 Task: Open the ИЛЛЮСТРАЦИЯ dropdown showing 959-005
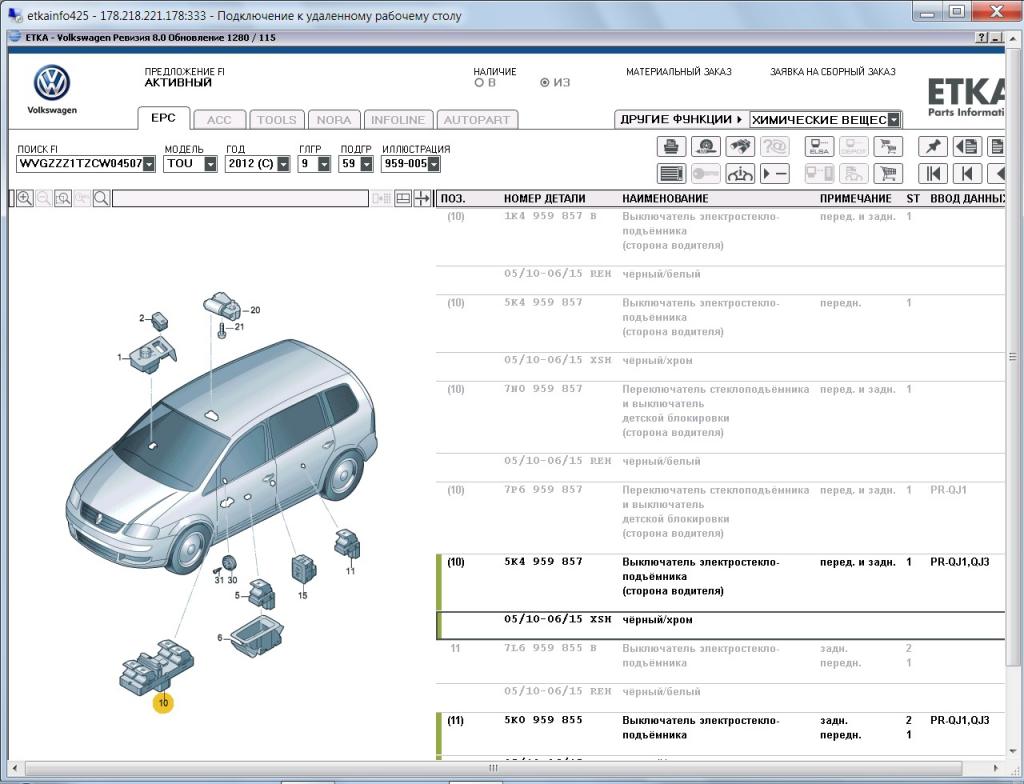pyautogui.click(x=434, y=164)
